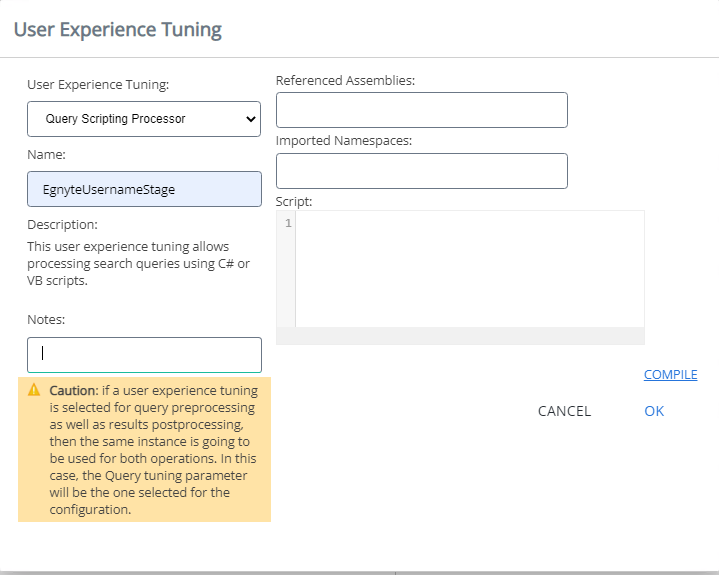Click the script editor horizontal scrollbar
Screen dimensions: 719x575
coord(460,336)
